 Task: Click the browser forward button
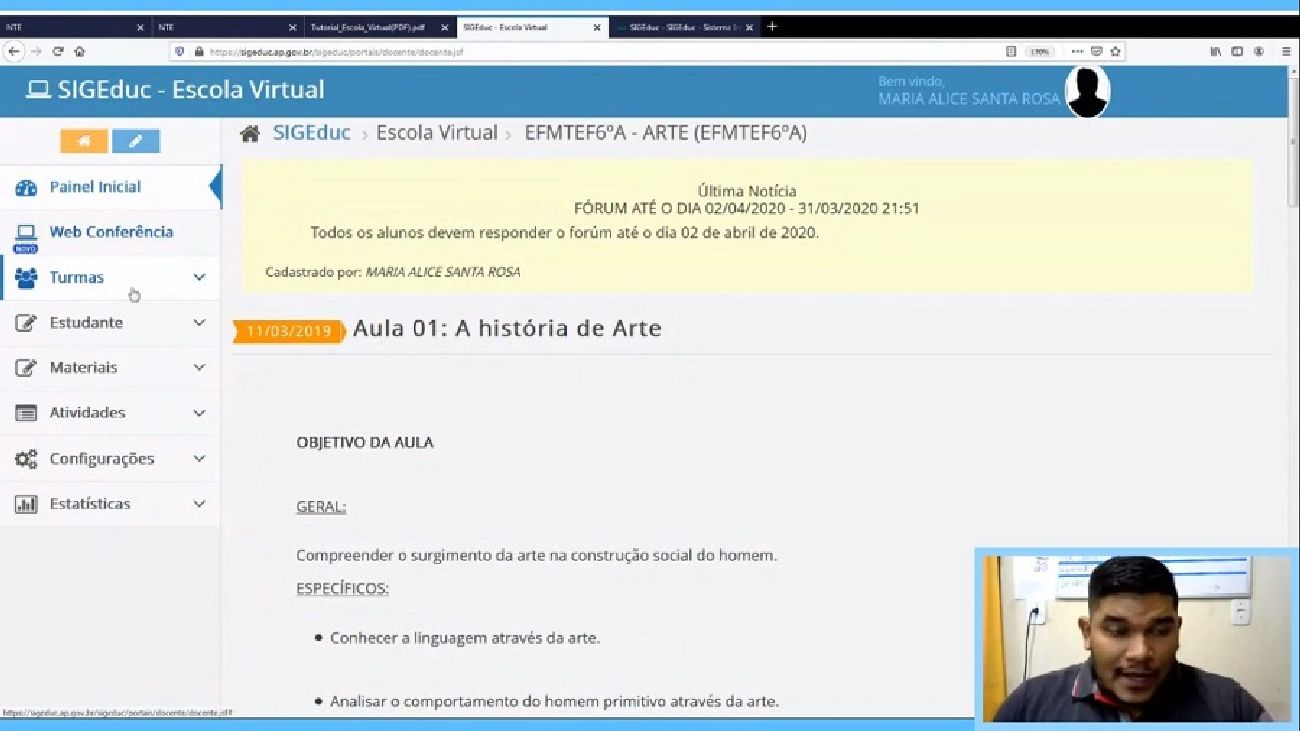(x=37, y=51)
